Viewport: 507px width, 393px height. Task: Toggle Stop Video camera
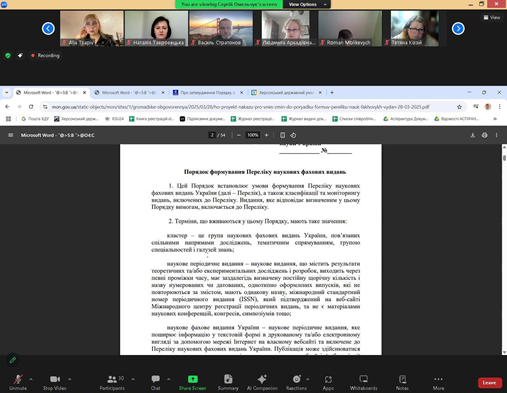[x=55, y=382]
